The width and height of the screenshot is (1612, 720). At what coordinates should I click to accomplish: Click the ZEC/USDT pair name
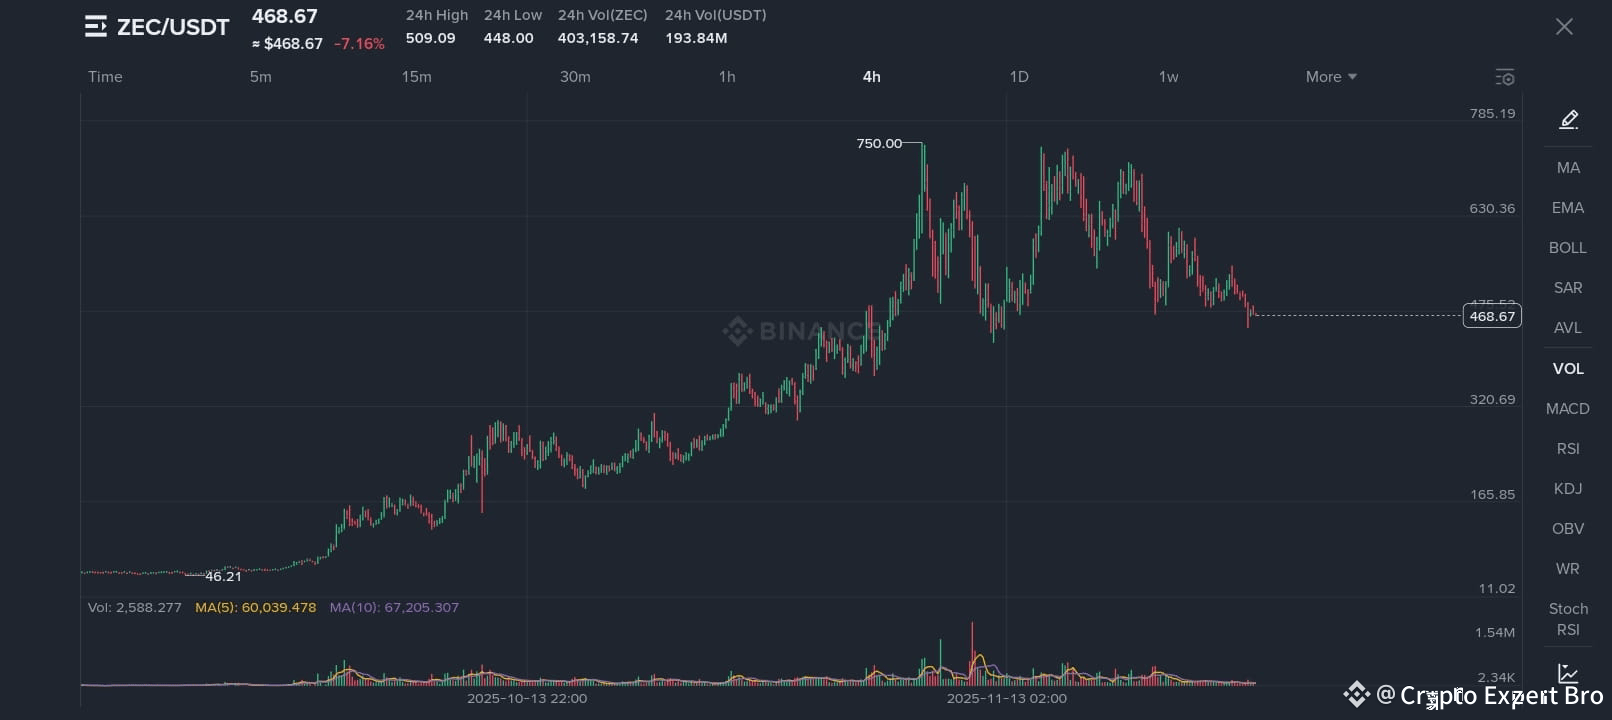(173, 27)
